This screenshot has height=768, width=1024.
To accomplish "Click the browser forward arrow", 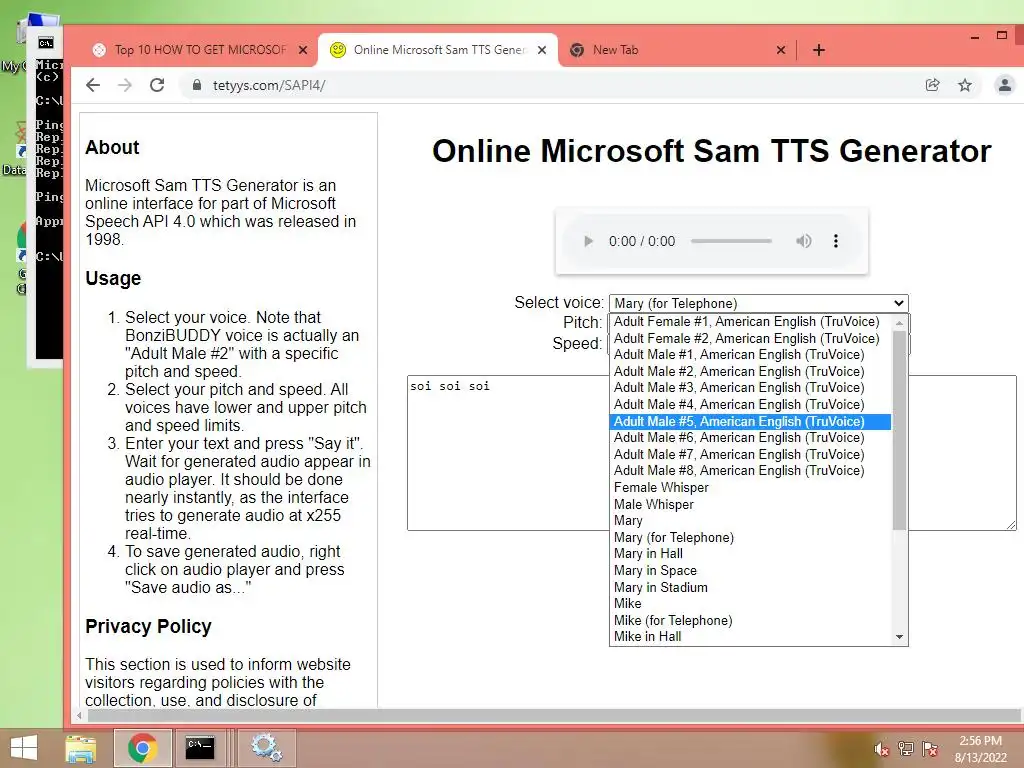I will [x=125, y=85].
